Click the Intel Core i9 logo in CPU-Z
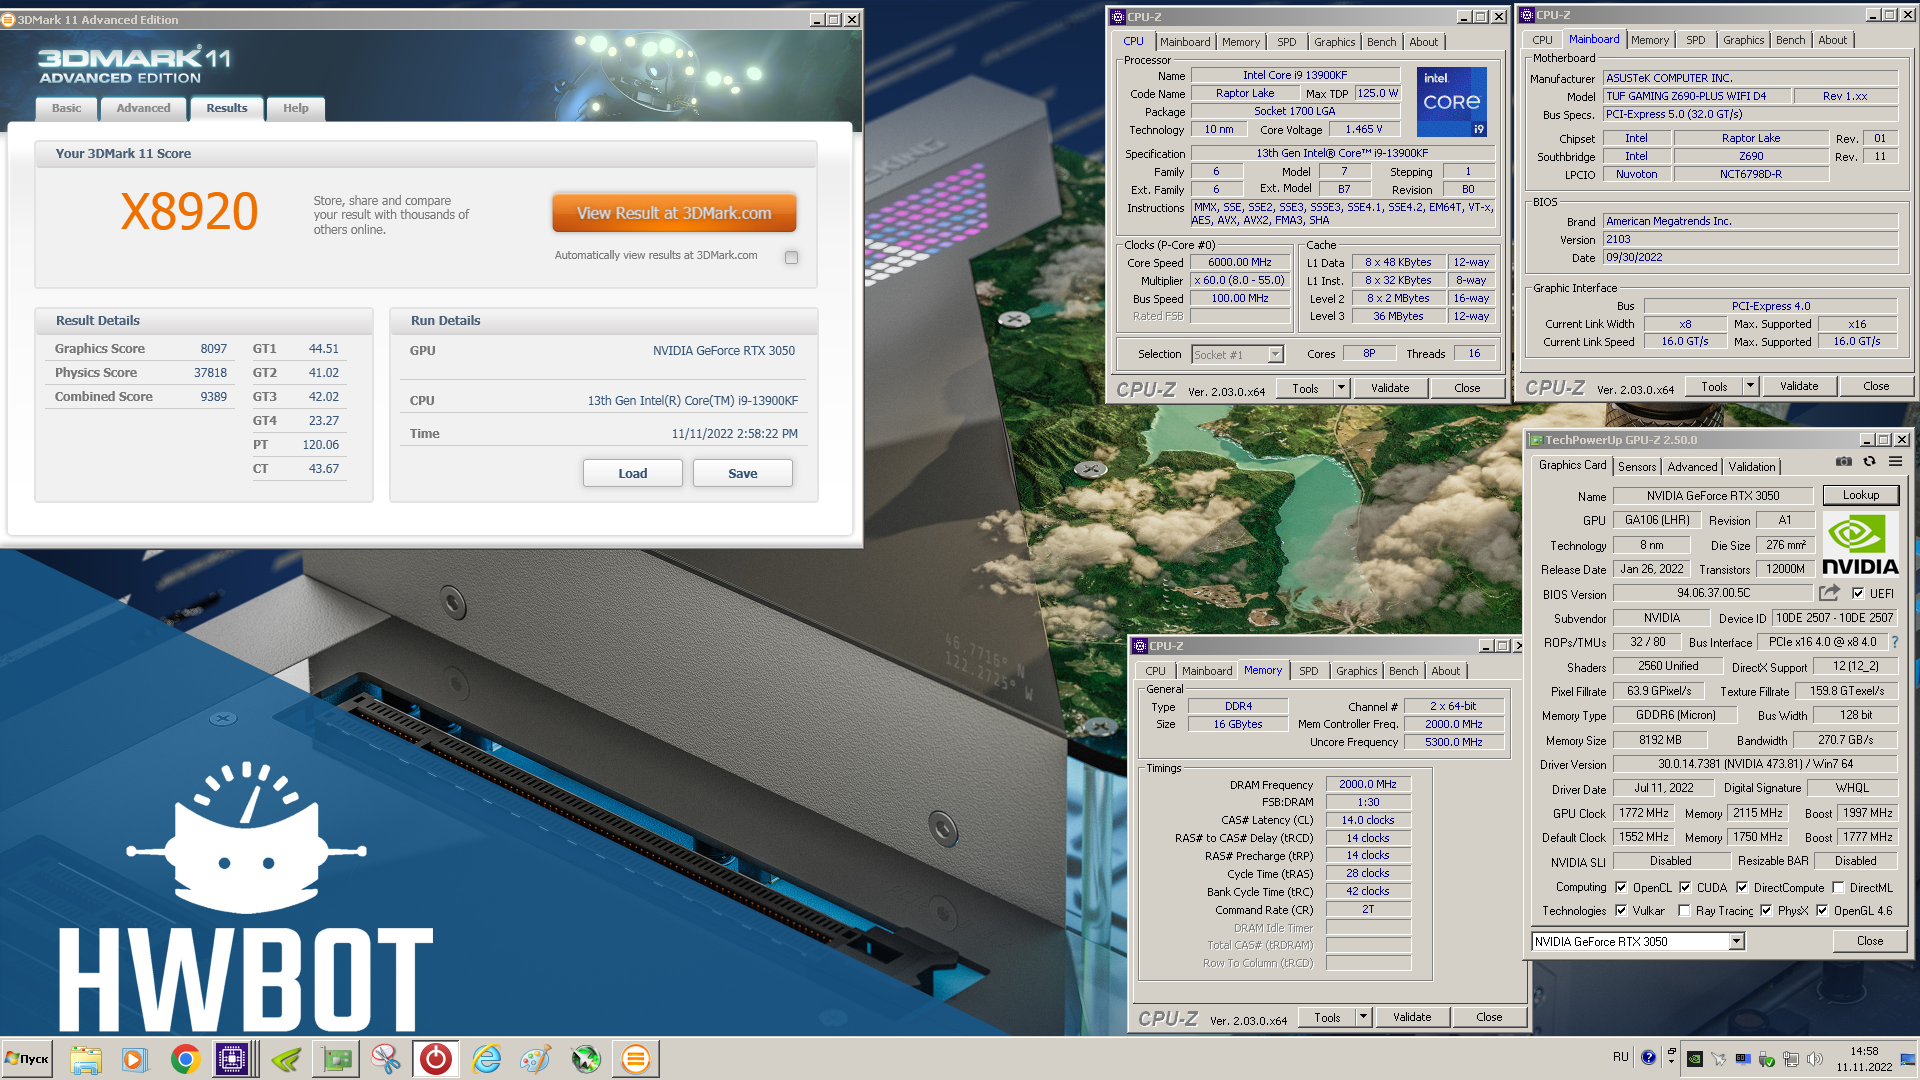The height and width of the screenshot is (1080, 1920). 1451,102
